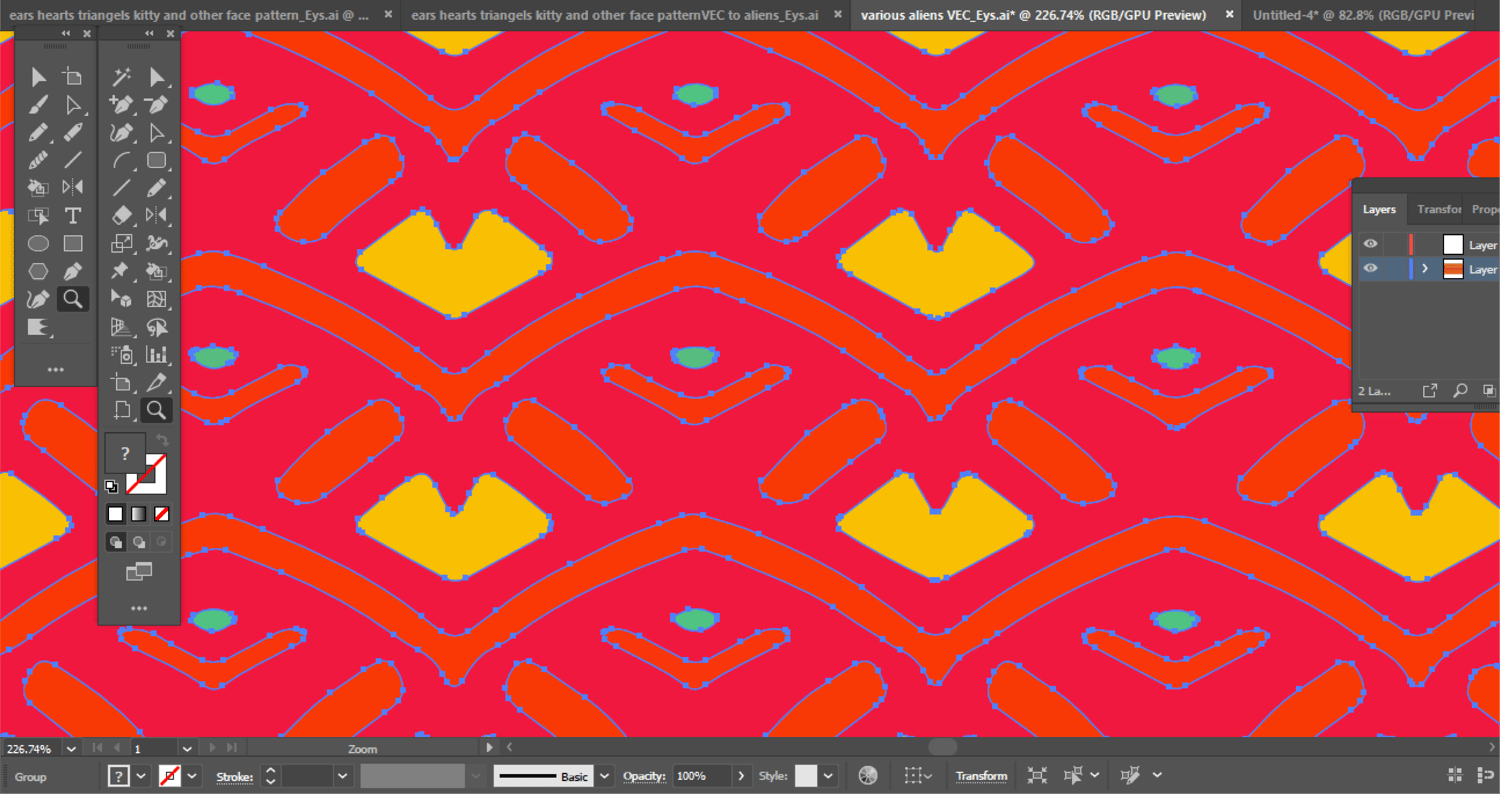Select the Arc tool
This screenshot has height=794, width=1500.
point(122,160)
